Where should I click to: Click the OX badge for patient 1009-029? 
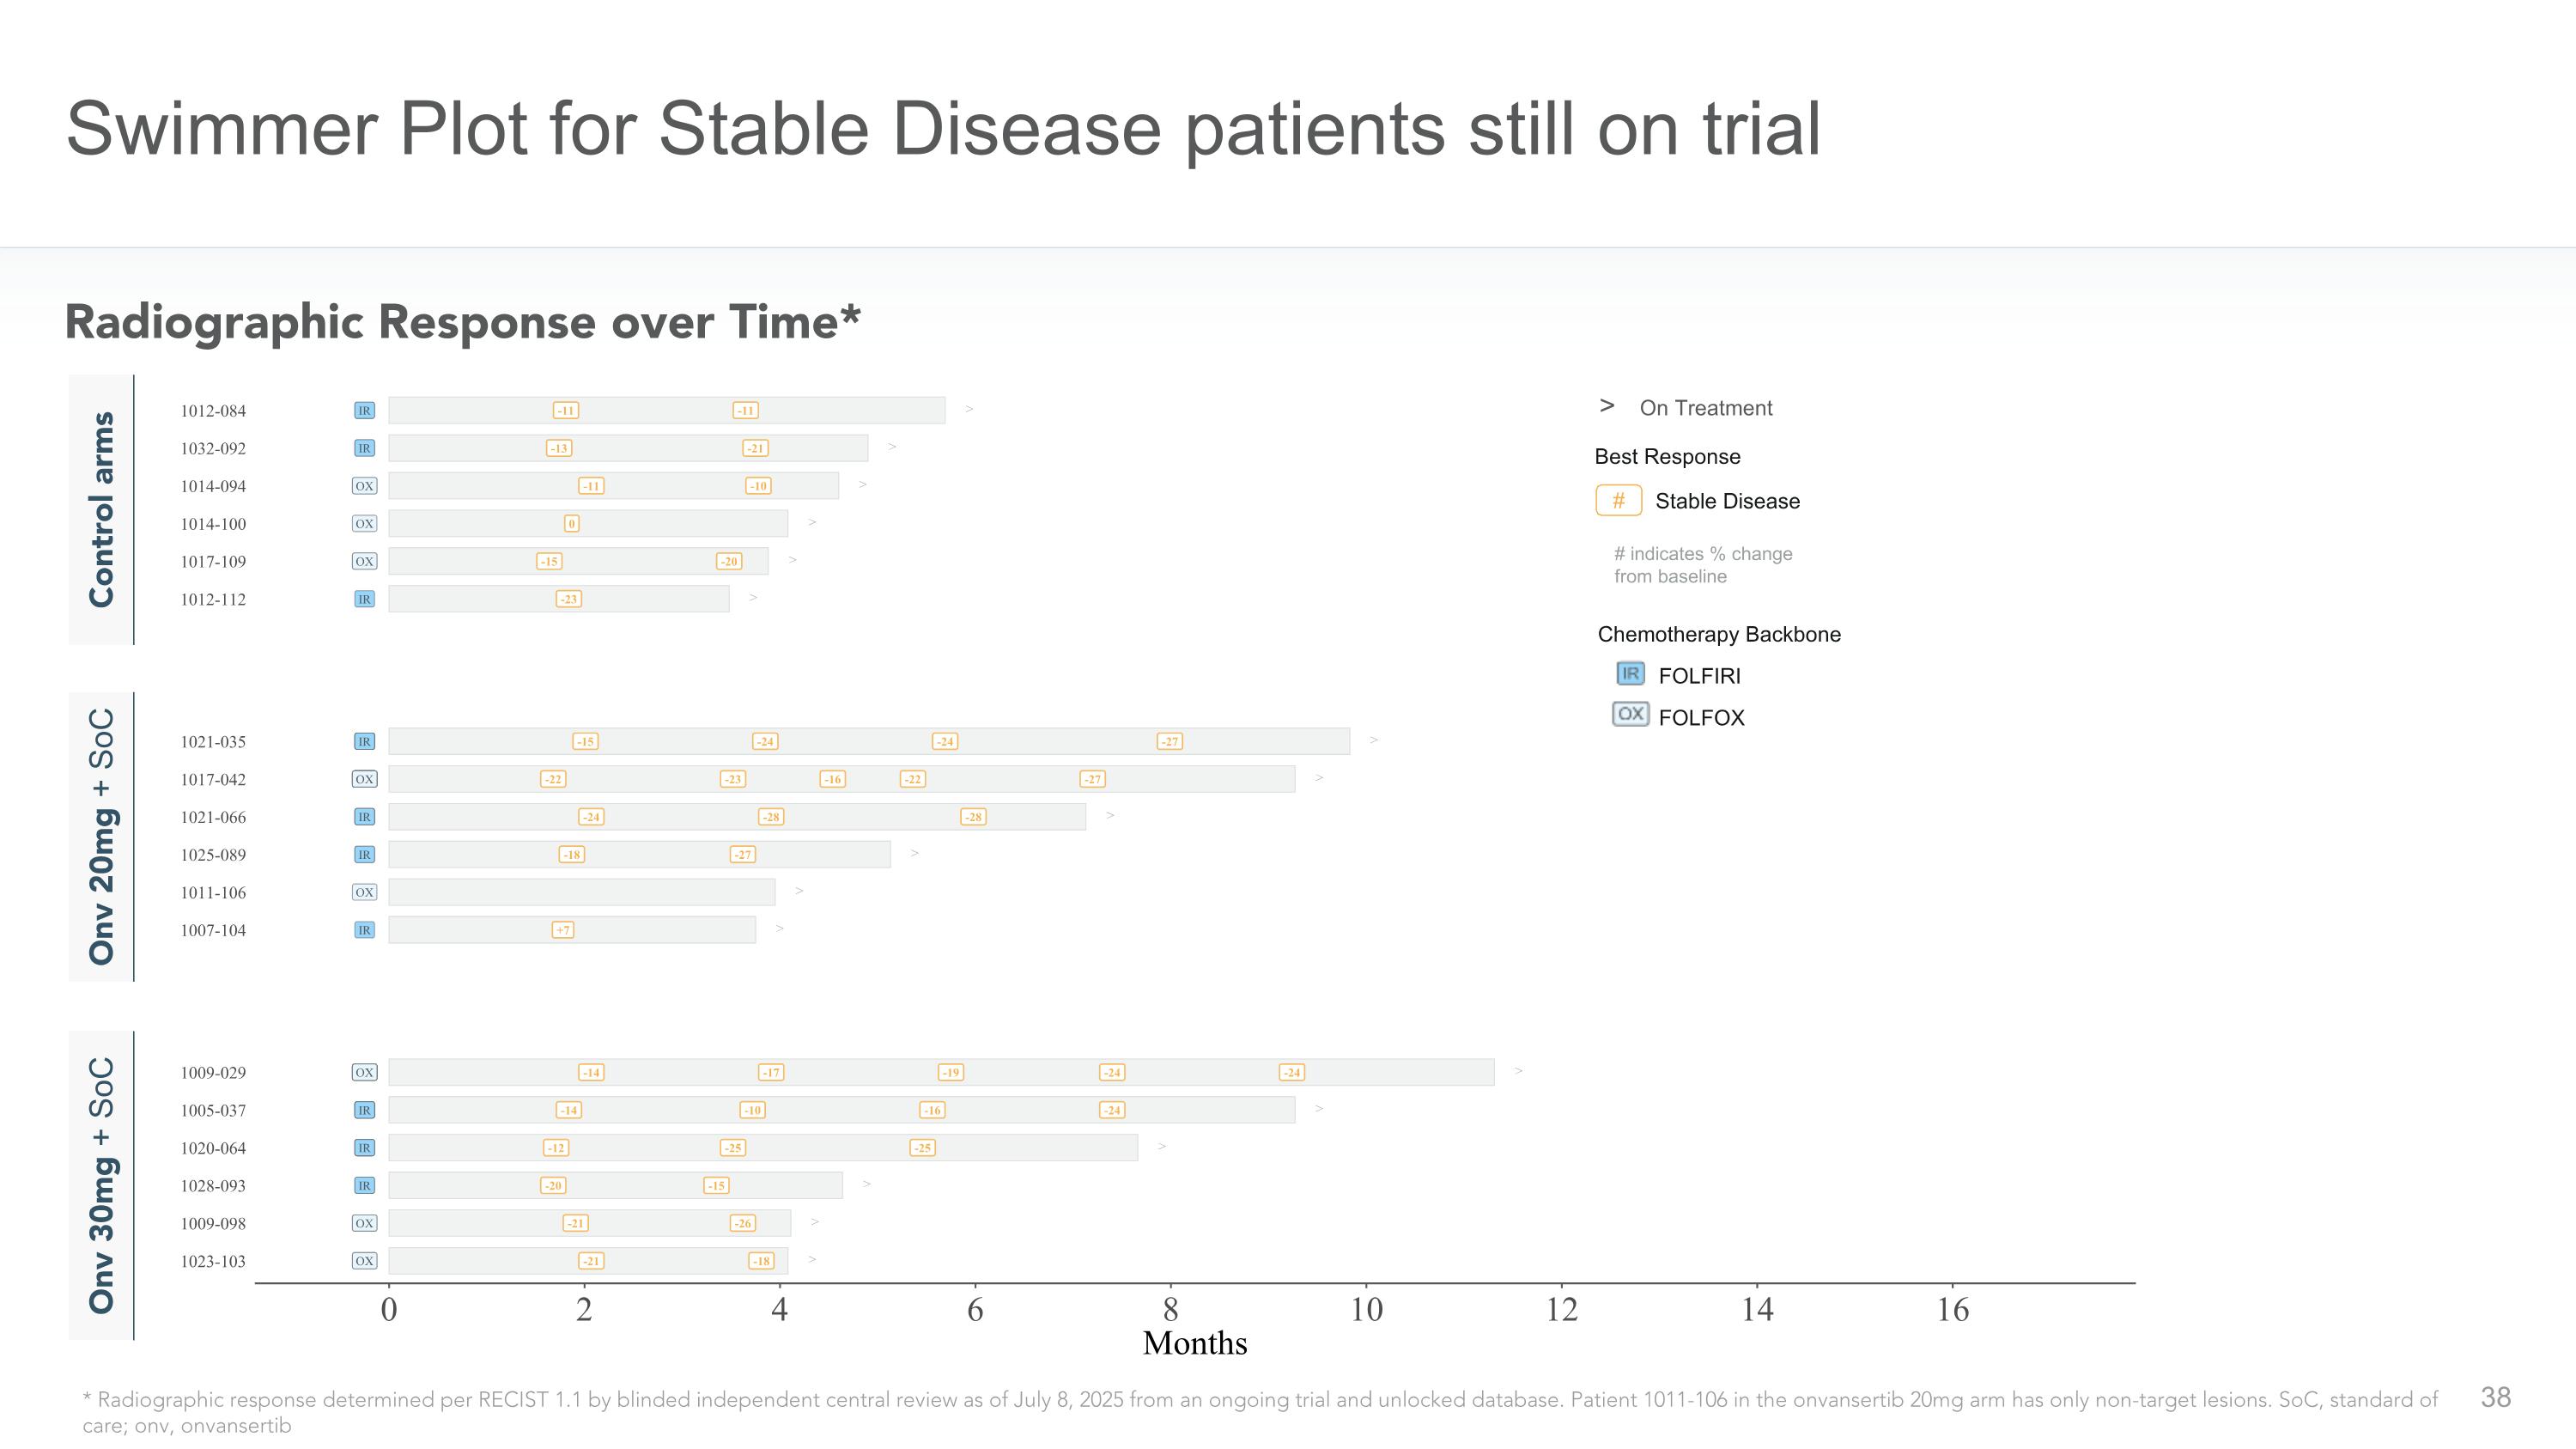(x=364, y=1072)
